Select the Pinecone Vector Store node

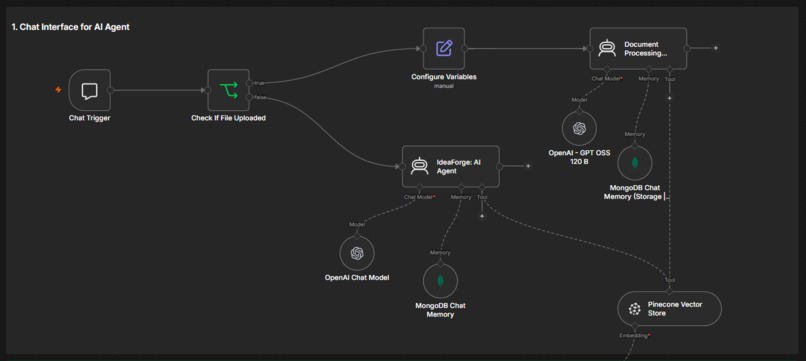669,309
